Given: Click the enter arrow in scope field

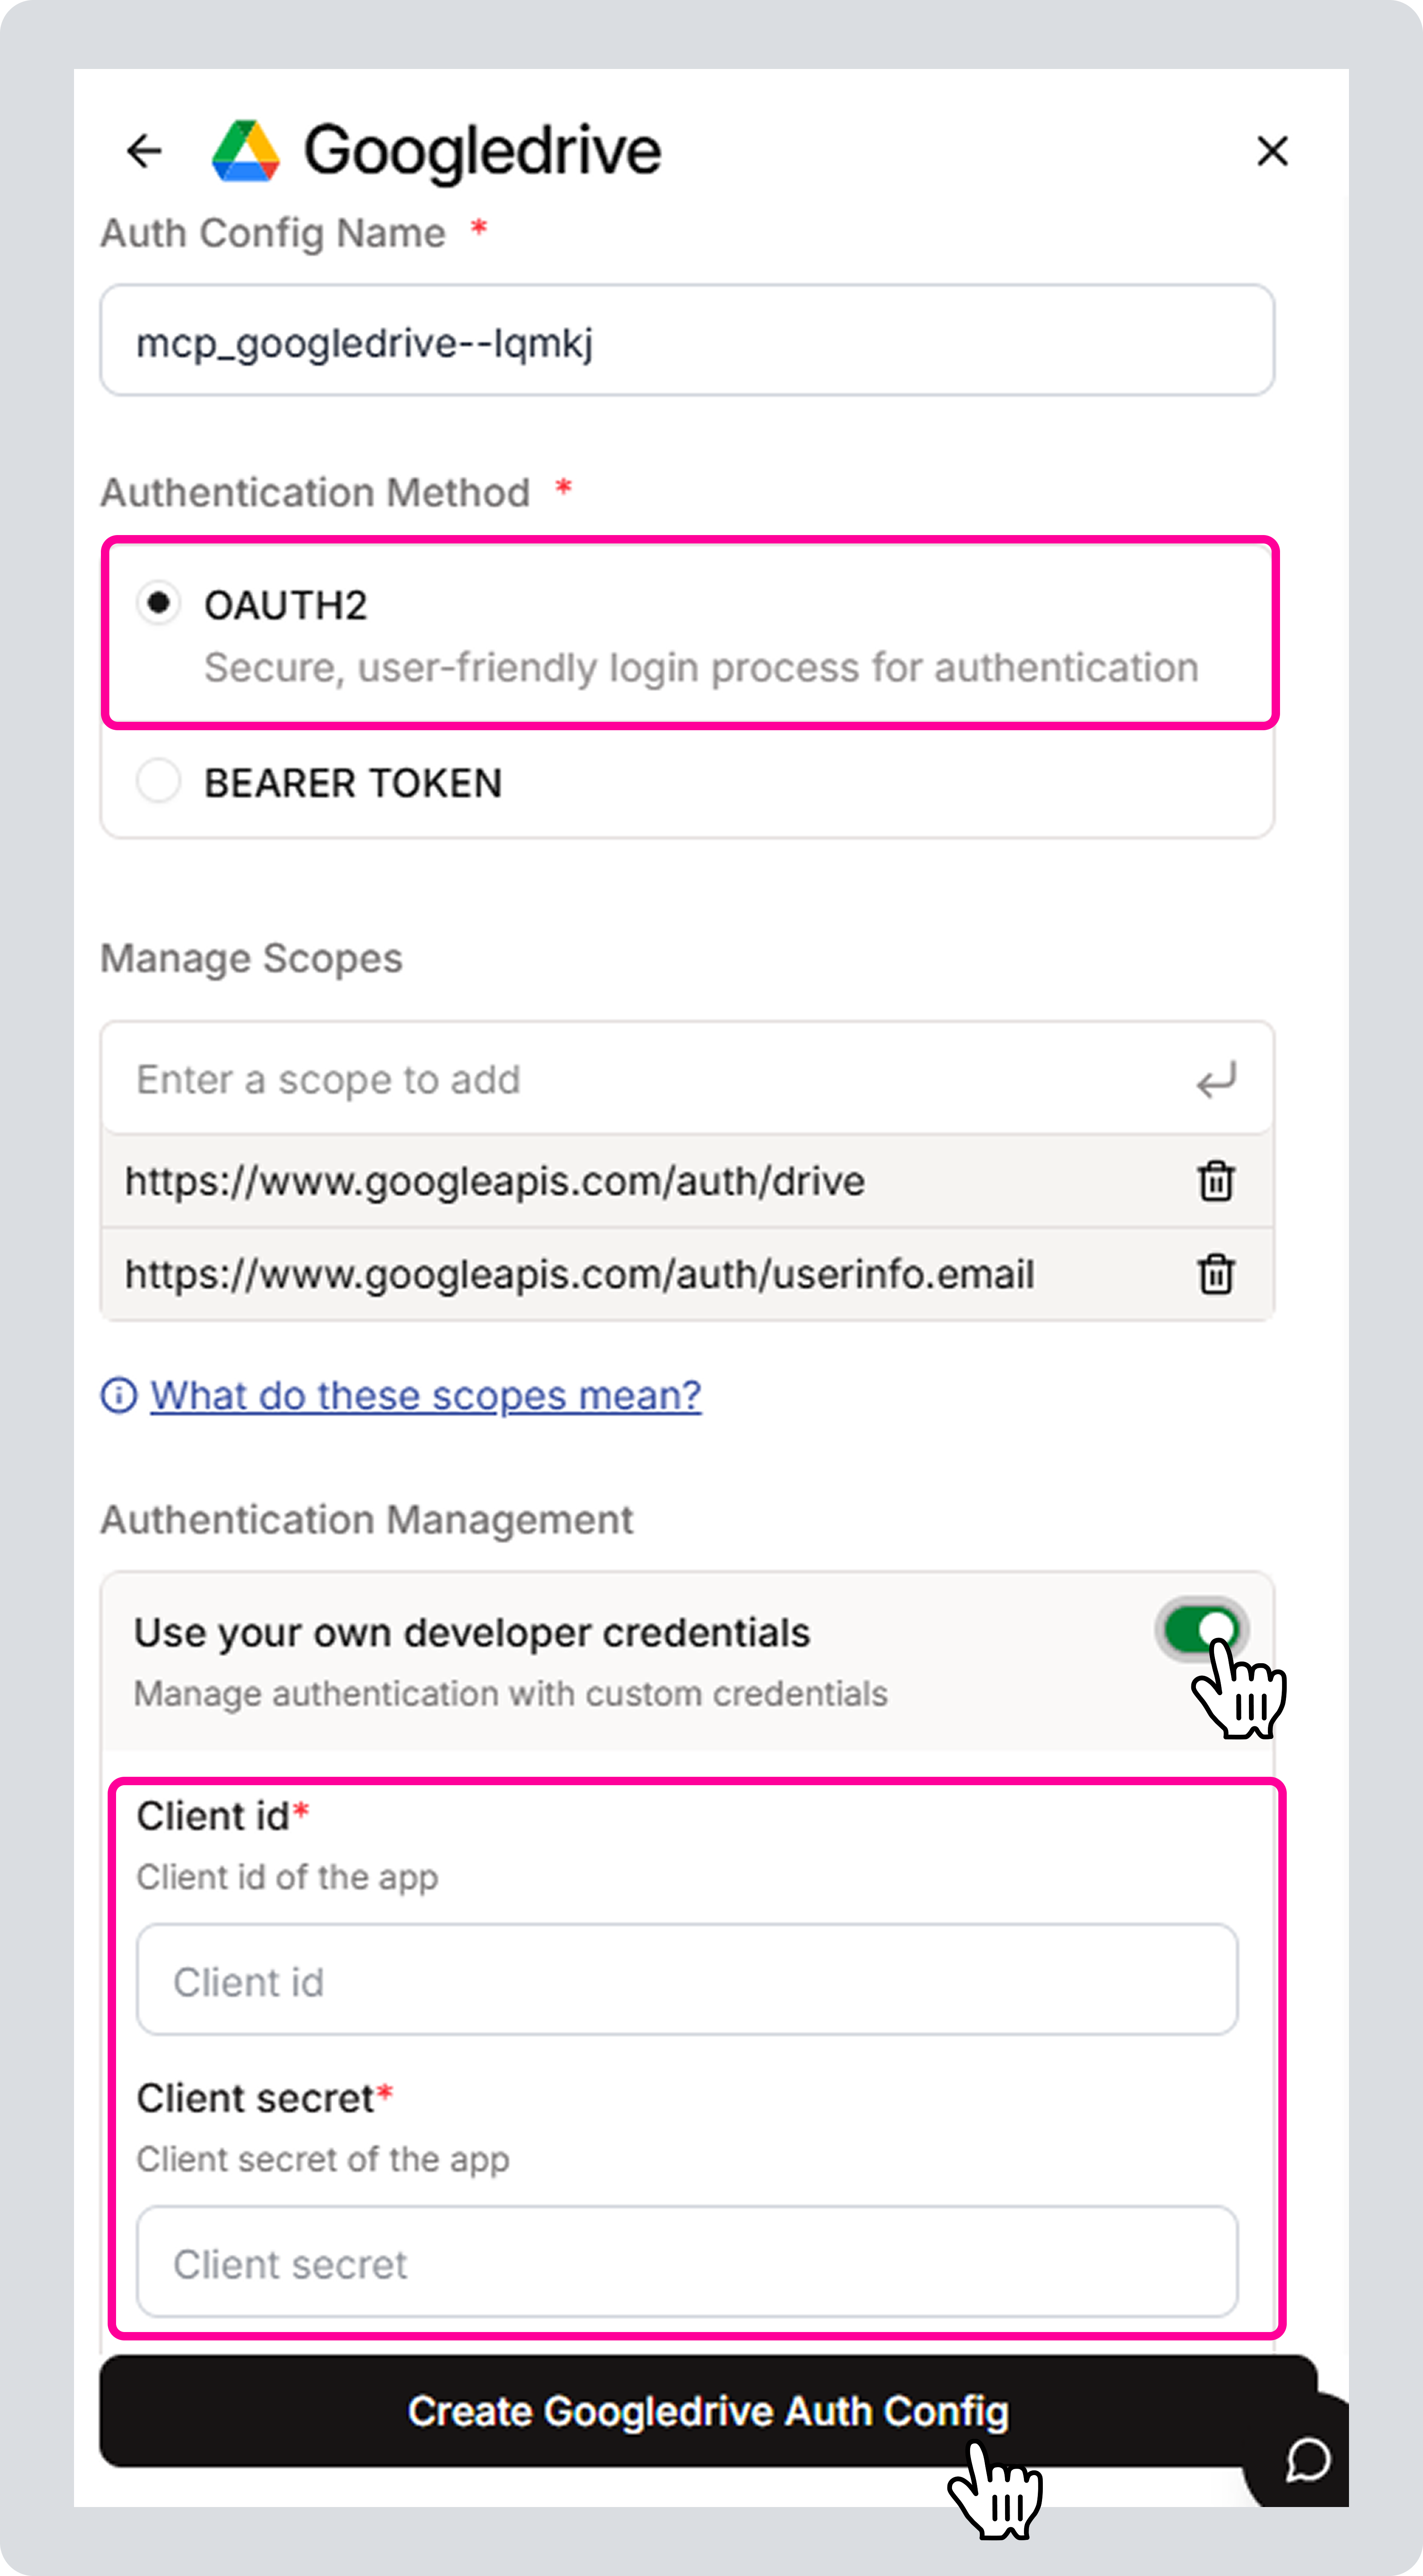Looking at the screenshot, I should pos(1216,1080).
